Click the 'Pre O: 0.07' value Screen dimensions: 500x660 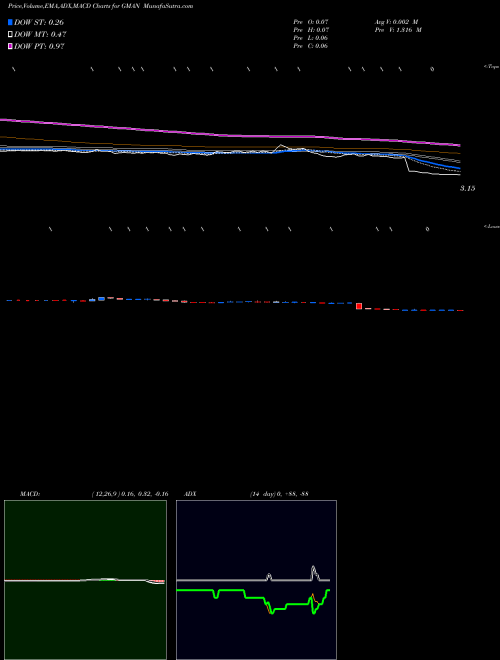click(x=311, y=21)
